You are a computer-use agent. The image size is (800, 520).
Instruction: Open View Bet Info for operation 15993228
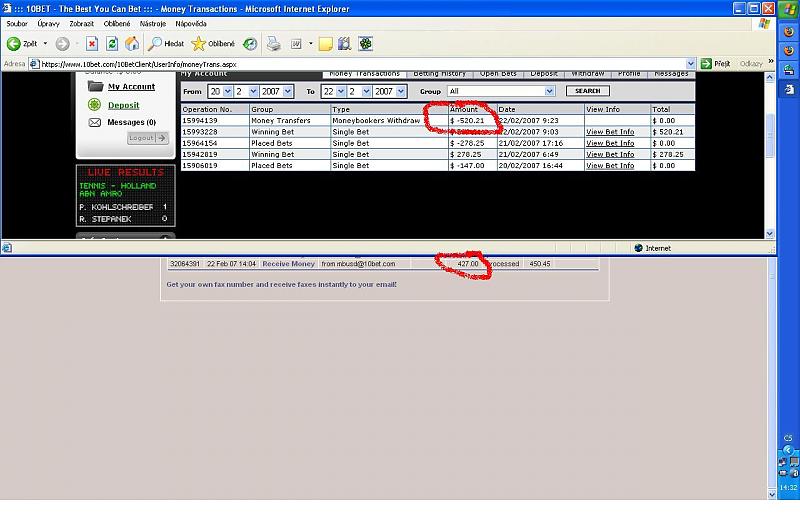[x=610, y=132]
